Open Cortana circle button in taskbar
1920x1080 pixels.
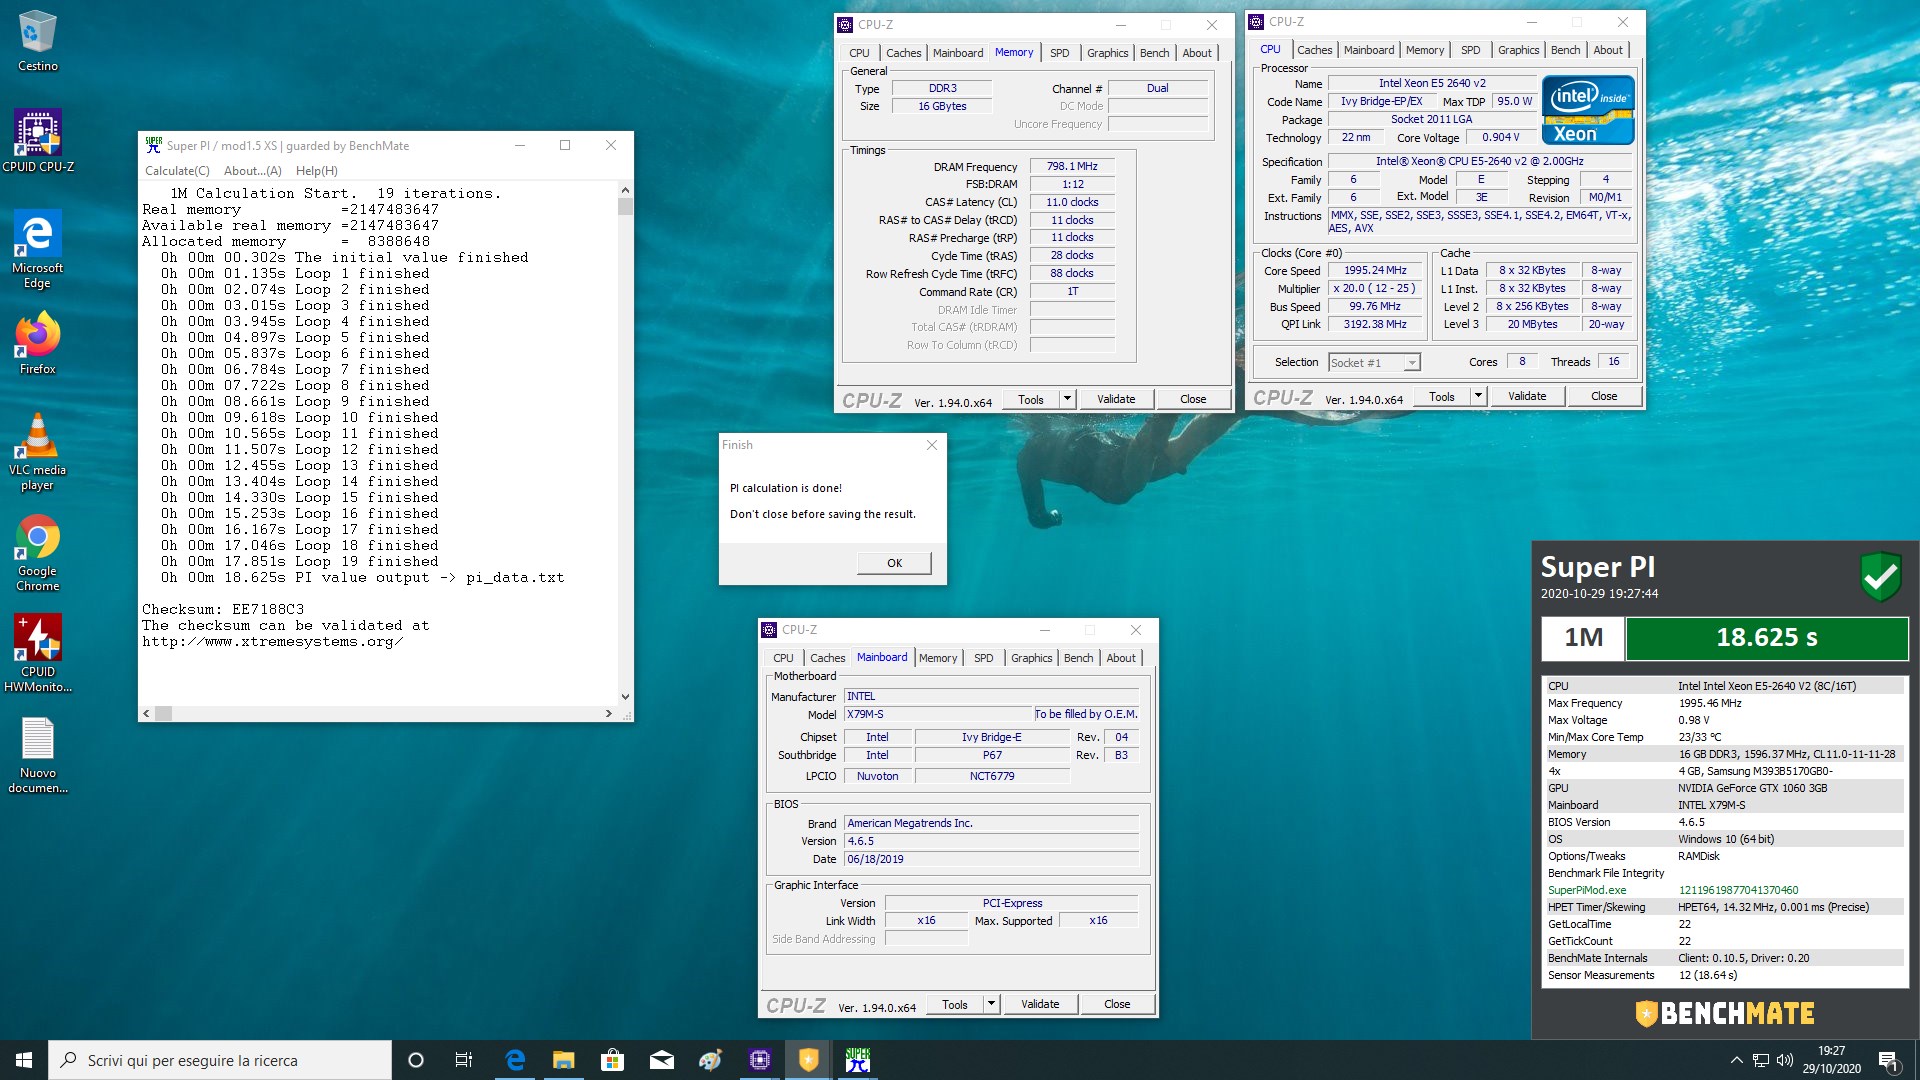point(416,1060)
